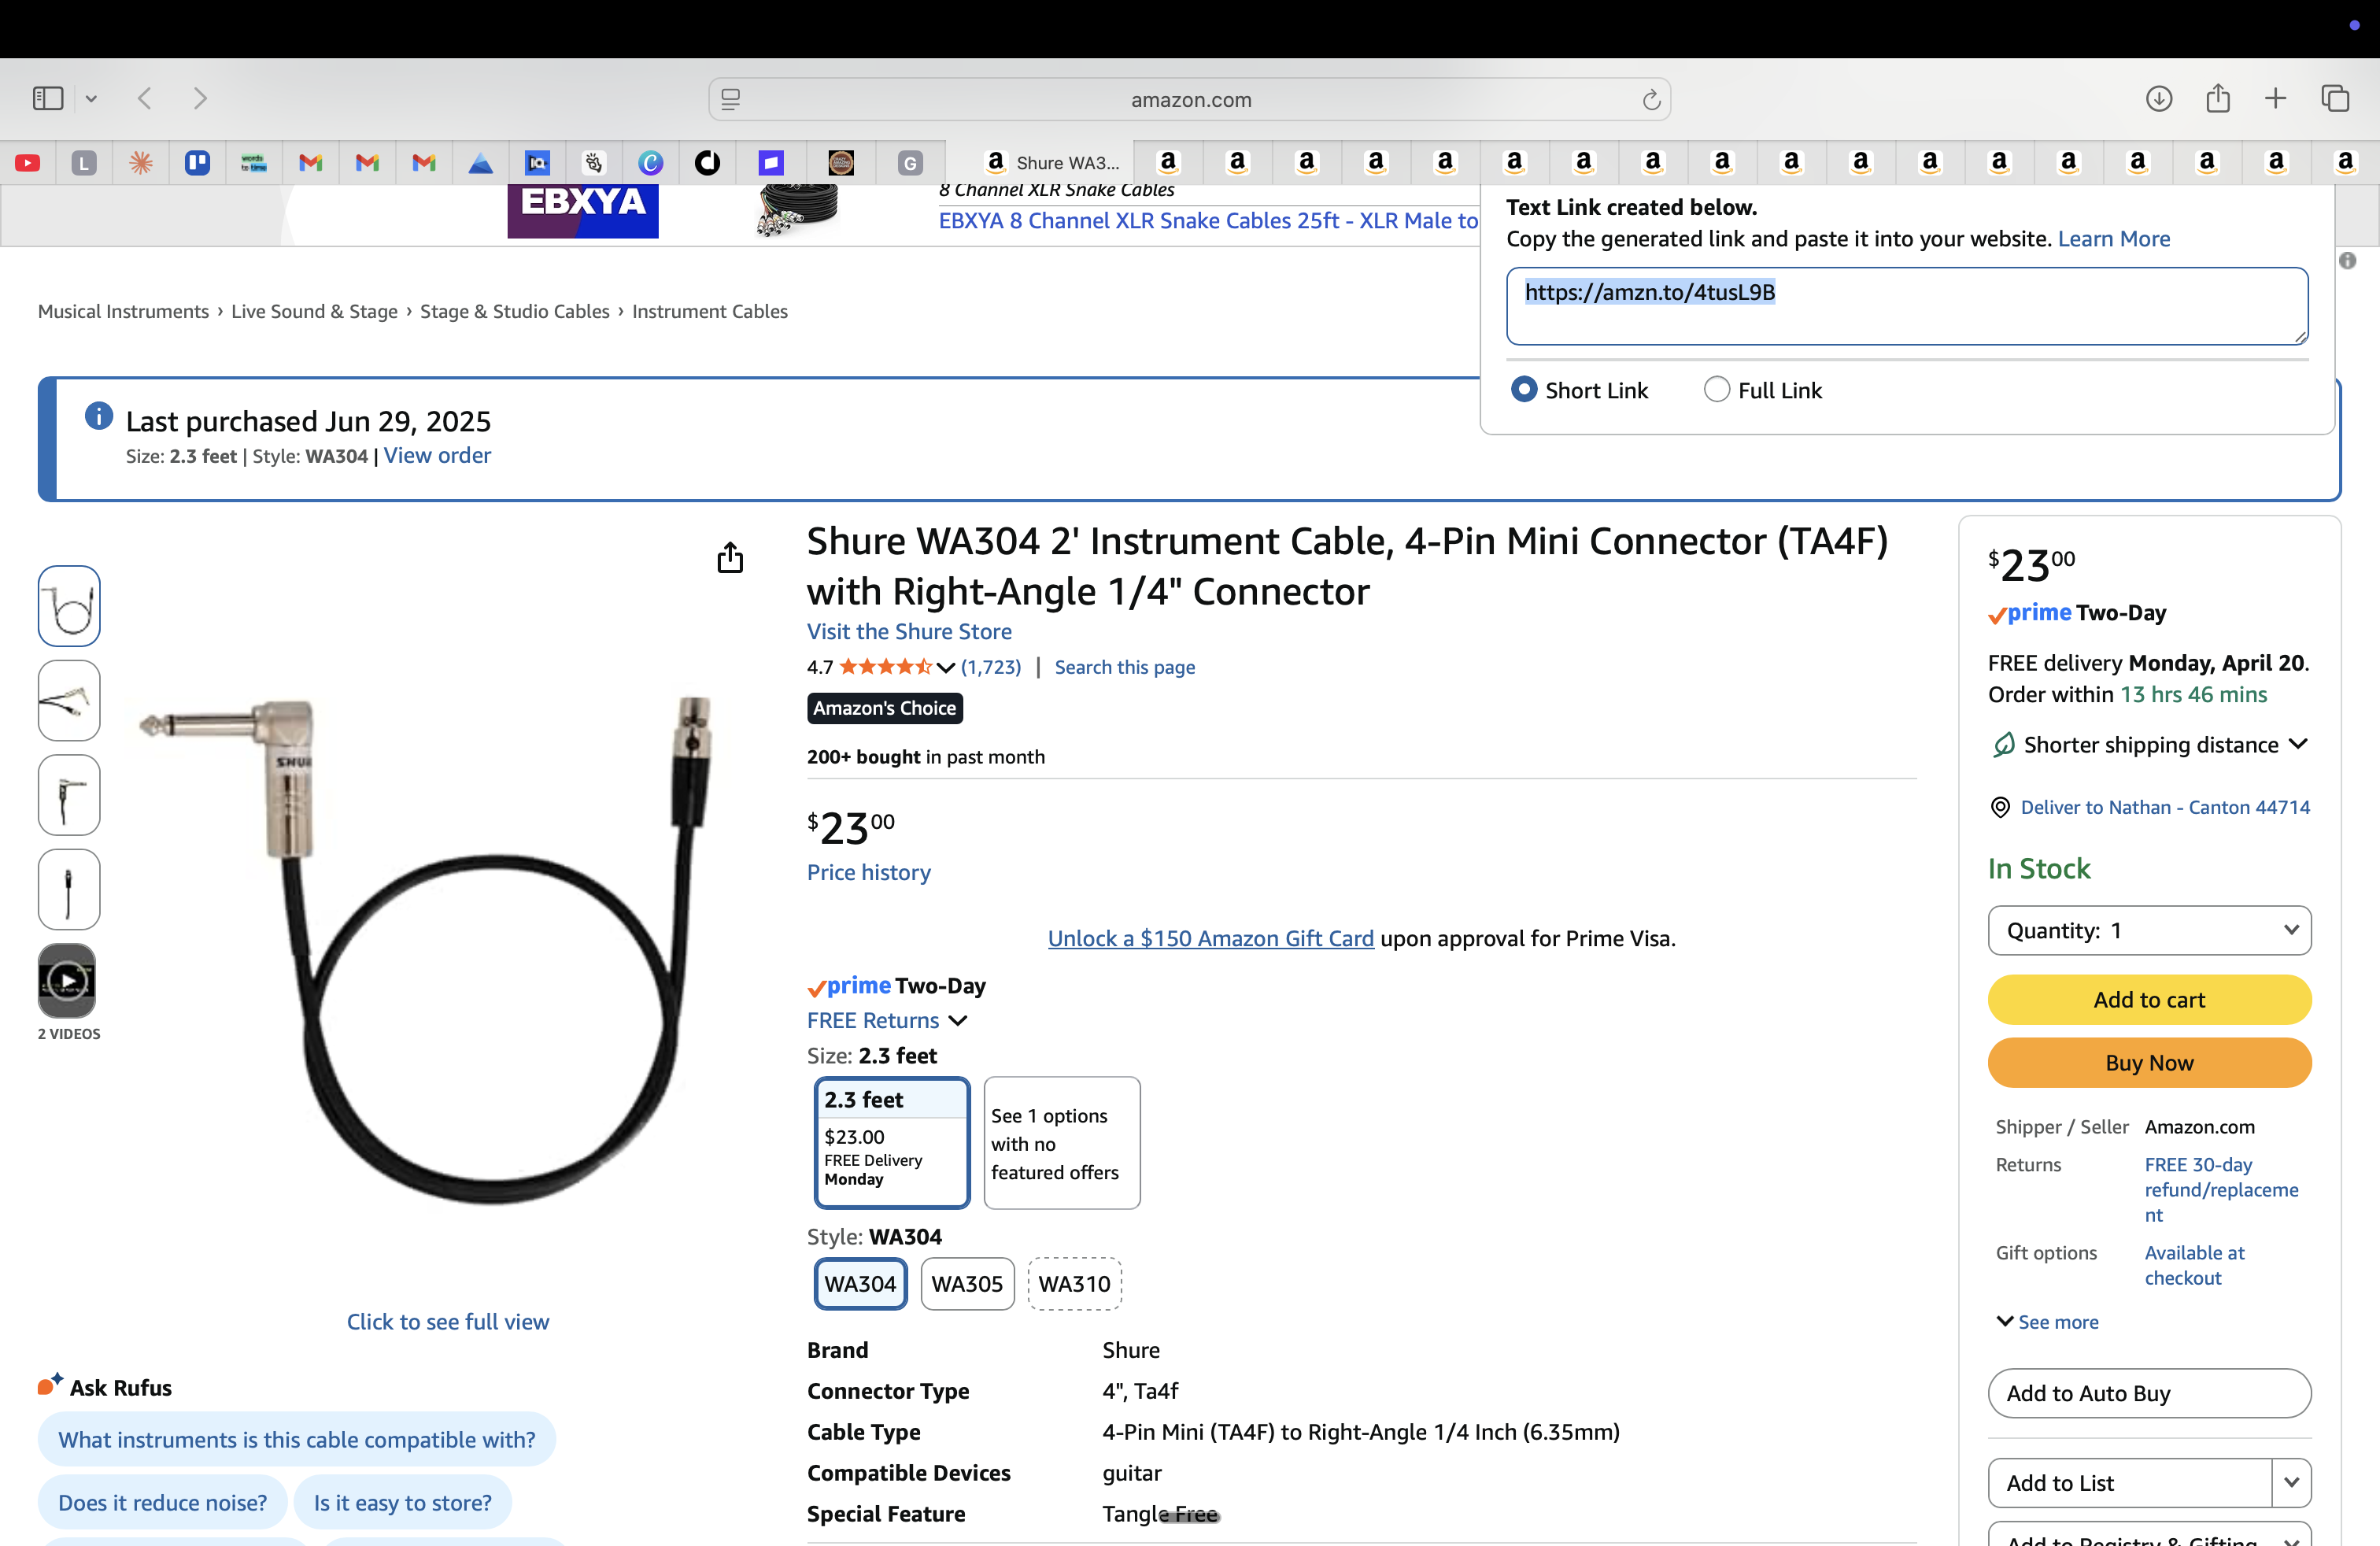Screen dimensions: 2380x1546
Task: Toggle the Safari sidebar
Action: click(x=48, y=98)
